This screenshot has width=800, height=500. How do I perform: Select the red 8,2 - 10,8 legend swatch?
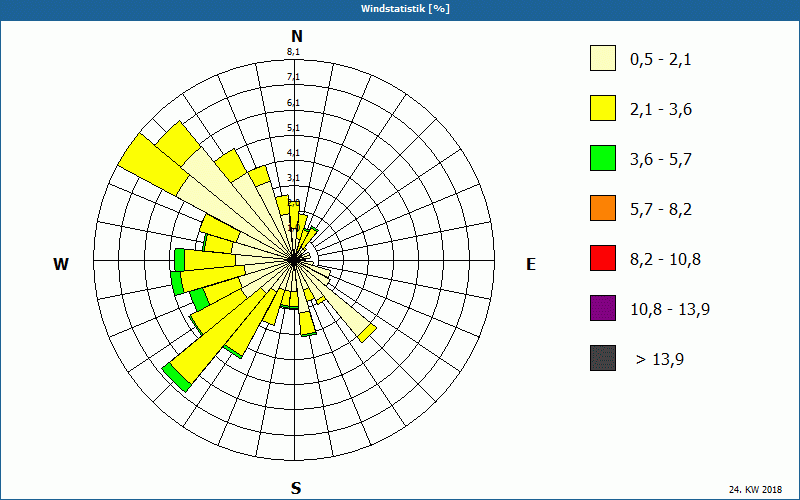point(603,258)
